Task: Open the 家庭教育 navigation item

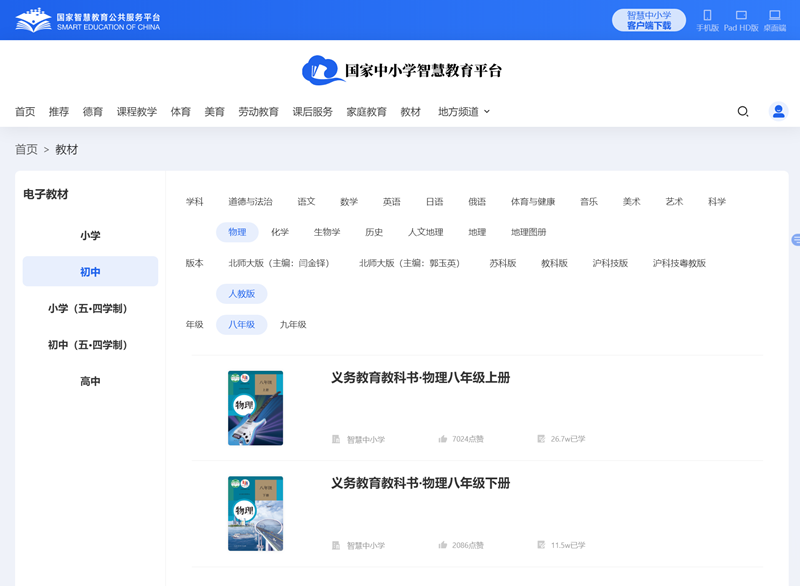Action: click(x=366, y=112)
